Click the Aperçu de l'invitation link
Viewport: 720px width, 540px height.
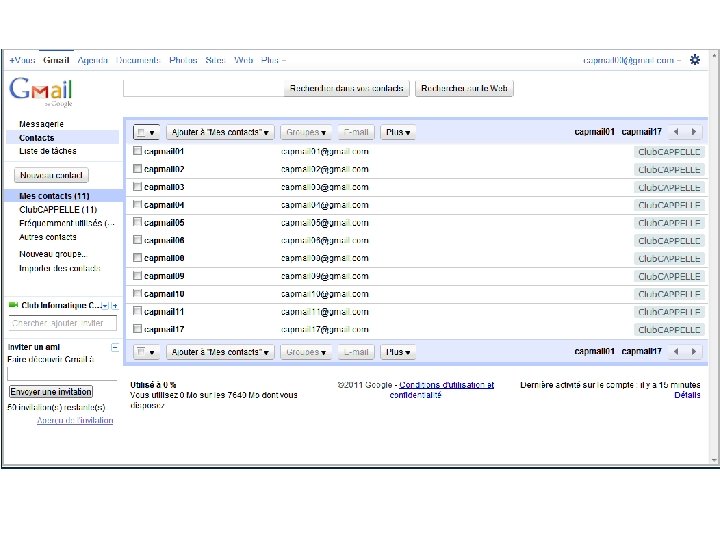coord(75,420)
